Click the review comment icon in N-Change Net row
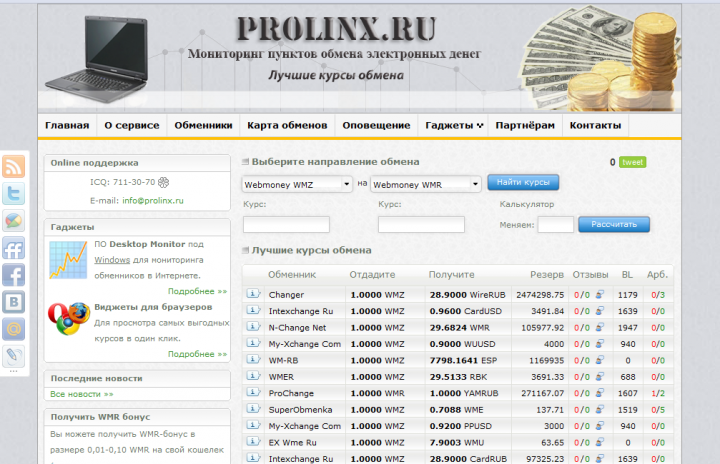 pos(600,327)
